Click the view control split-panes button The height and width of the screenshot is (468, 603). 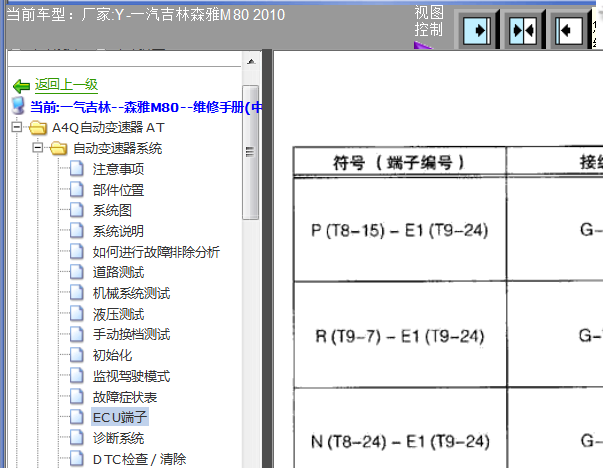click(x=523, y=30)
